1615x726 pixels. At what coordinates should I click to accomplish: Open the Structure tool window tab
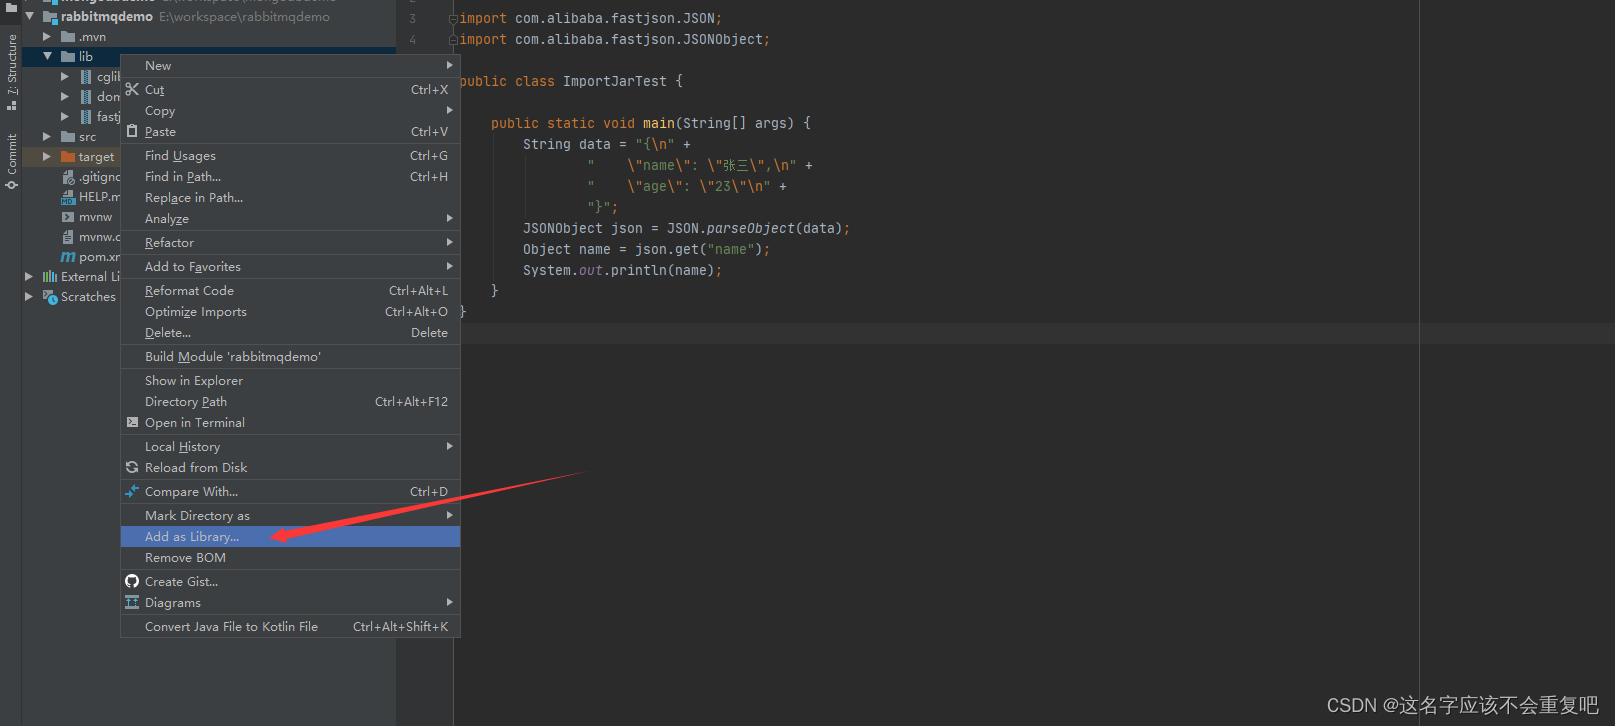click(11, 71)
